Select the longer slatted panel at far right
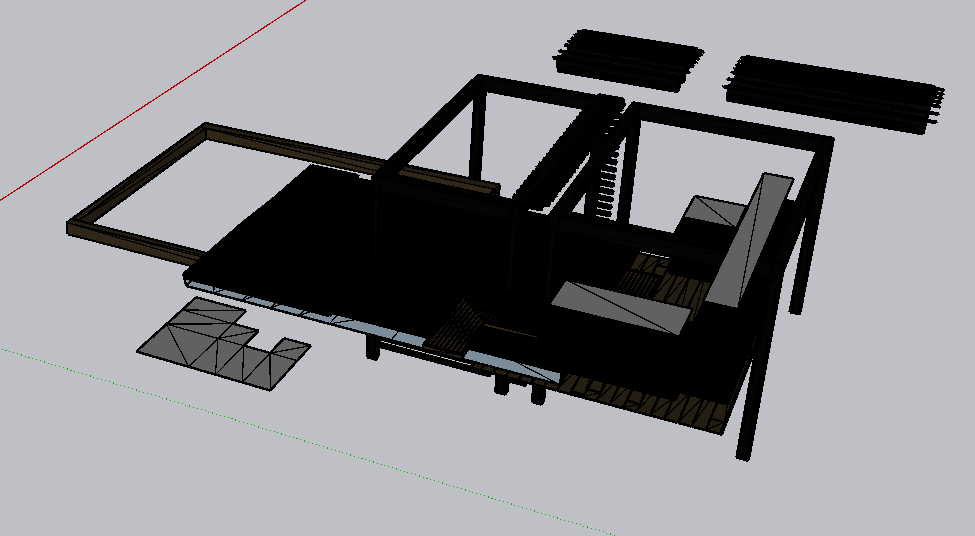 (x=834, y=93)
